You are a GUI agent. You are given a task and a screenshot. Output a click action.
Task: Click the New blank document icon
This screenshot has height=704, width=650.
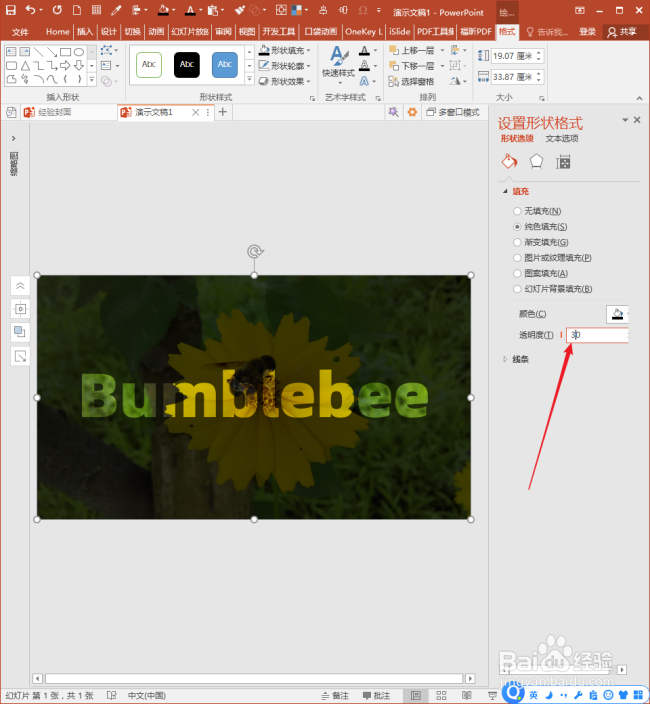pos(77,9)
